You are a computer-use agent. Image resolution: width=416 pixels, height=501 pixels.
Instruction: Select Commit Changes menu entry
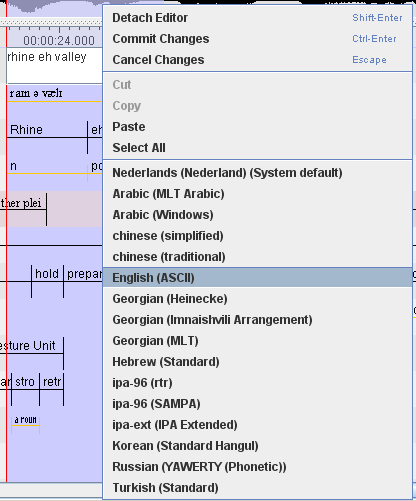(x=257, y=39)
